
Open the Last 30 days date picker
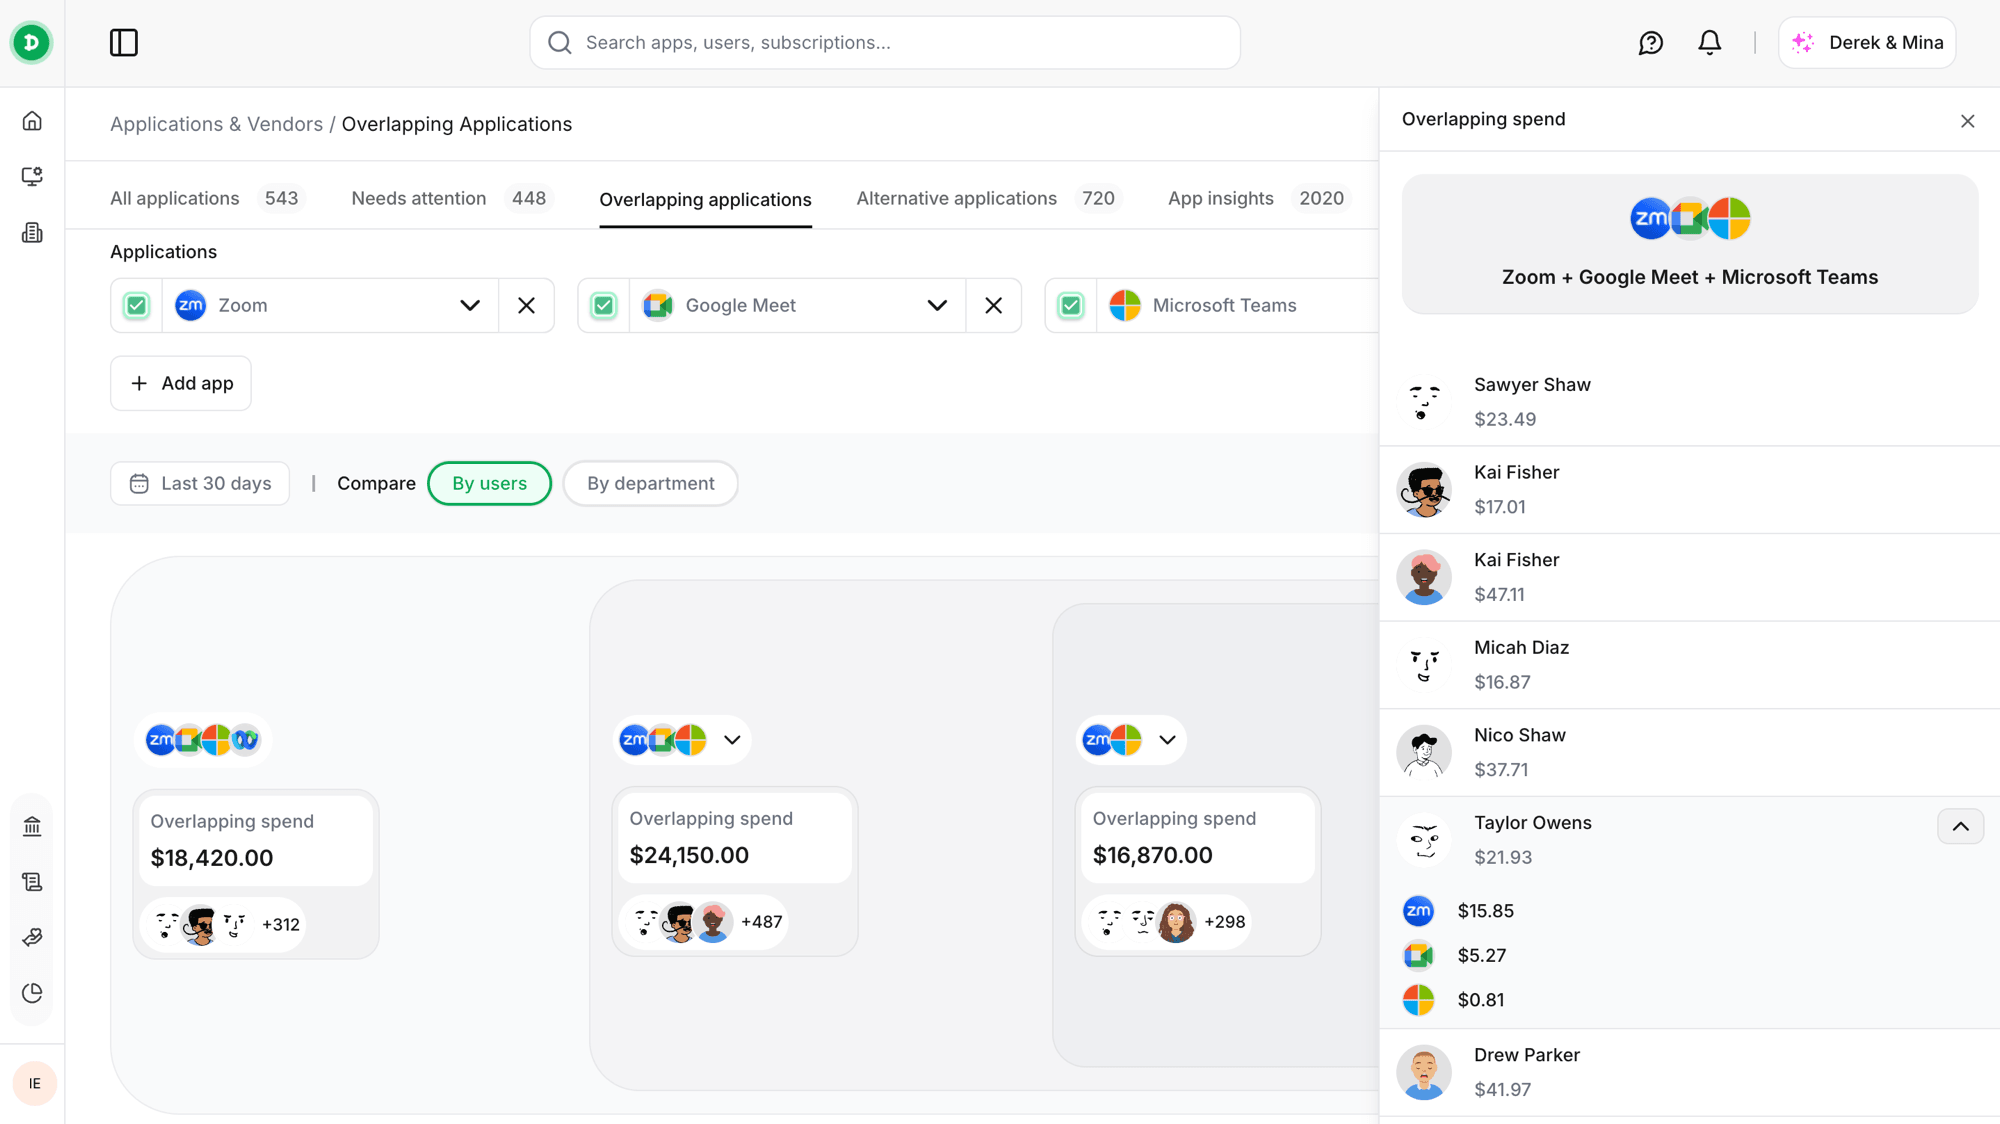[200, 484]
